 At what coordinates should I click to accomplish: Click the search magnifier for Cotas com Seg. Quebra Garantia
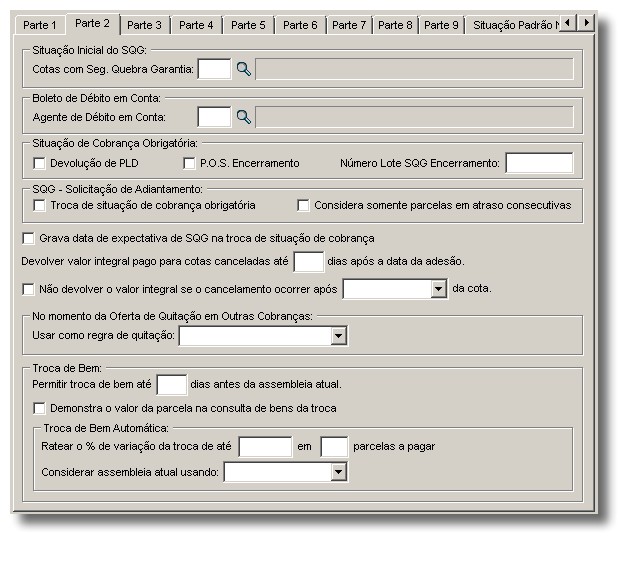(244, 69)
